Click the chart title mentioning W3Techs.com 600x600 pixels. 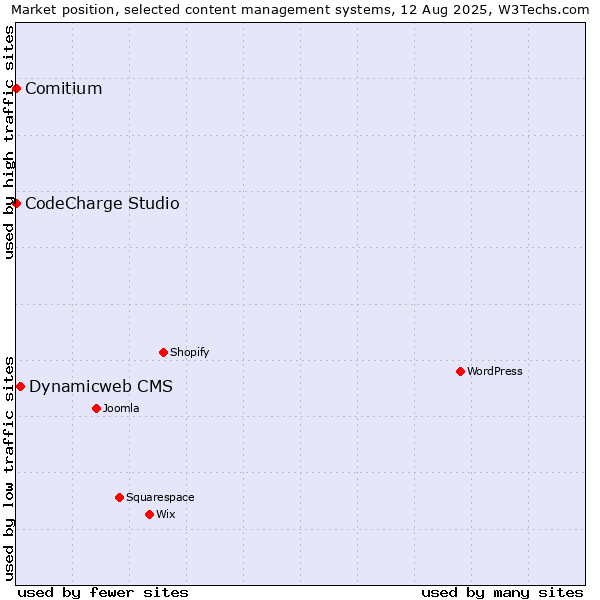coord(300,10)
